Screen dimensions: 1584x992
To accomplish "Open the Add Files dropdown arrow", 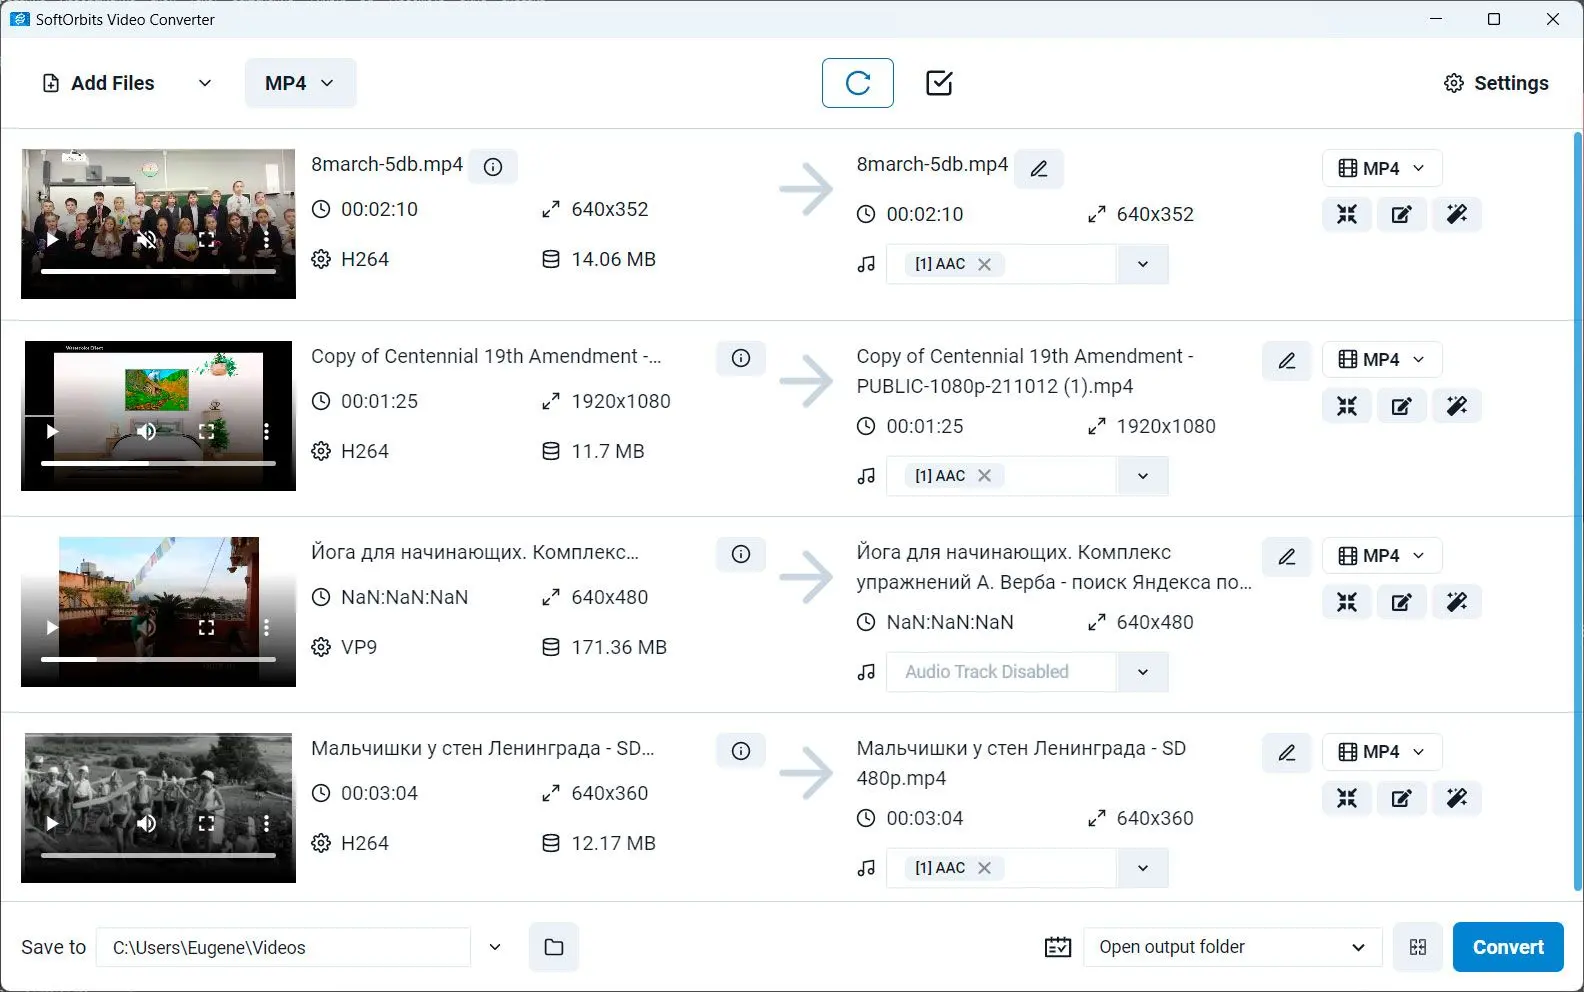I will pyautogui.click(x=205, y=83).
